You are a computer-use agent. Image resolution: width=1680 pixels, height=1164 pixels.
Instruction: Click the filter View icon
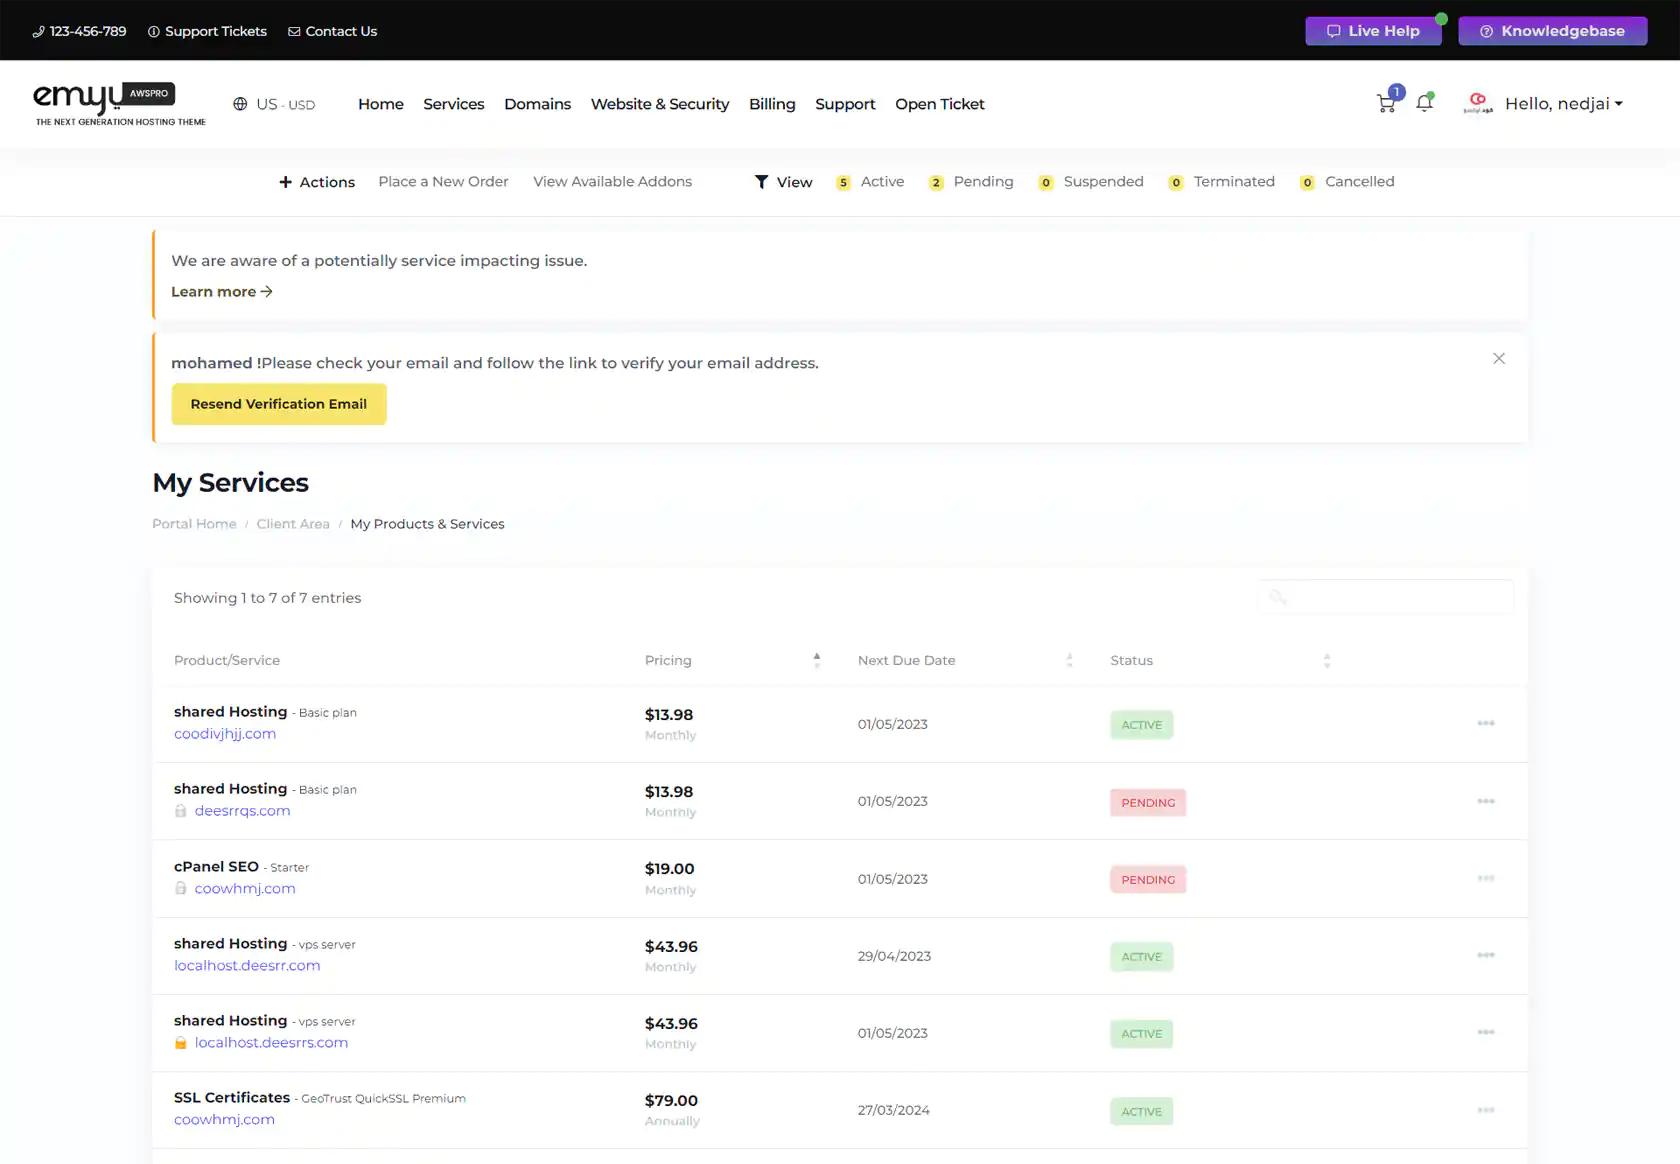pos(761,181)
